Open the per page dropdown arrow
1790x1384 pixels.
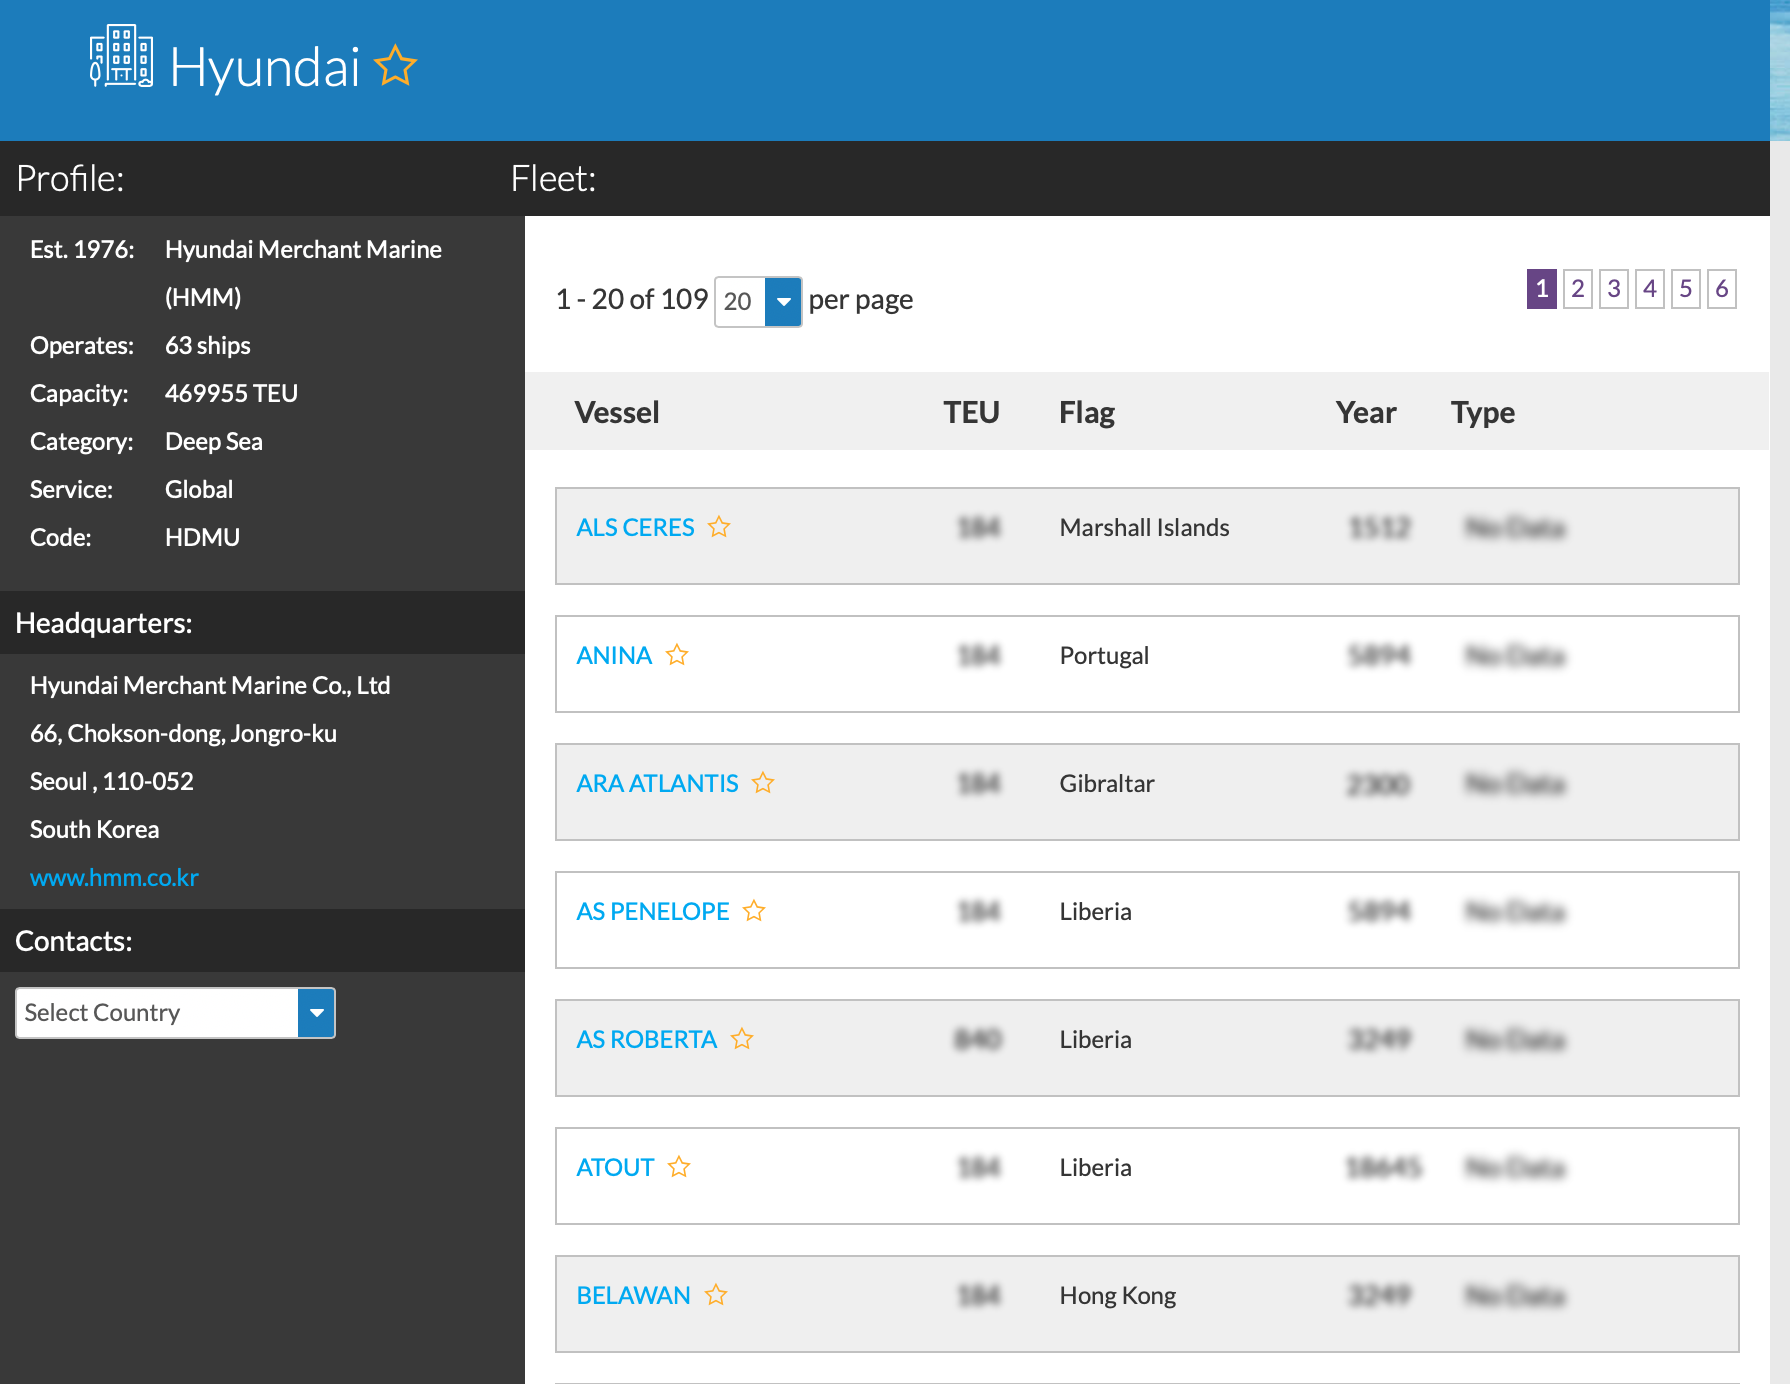pos(783,301)
